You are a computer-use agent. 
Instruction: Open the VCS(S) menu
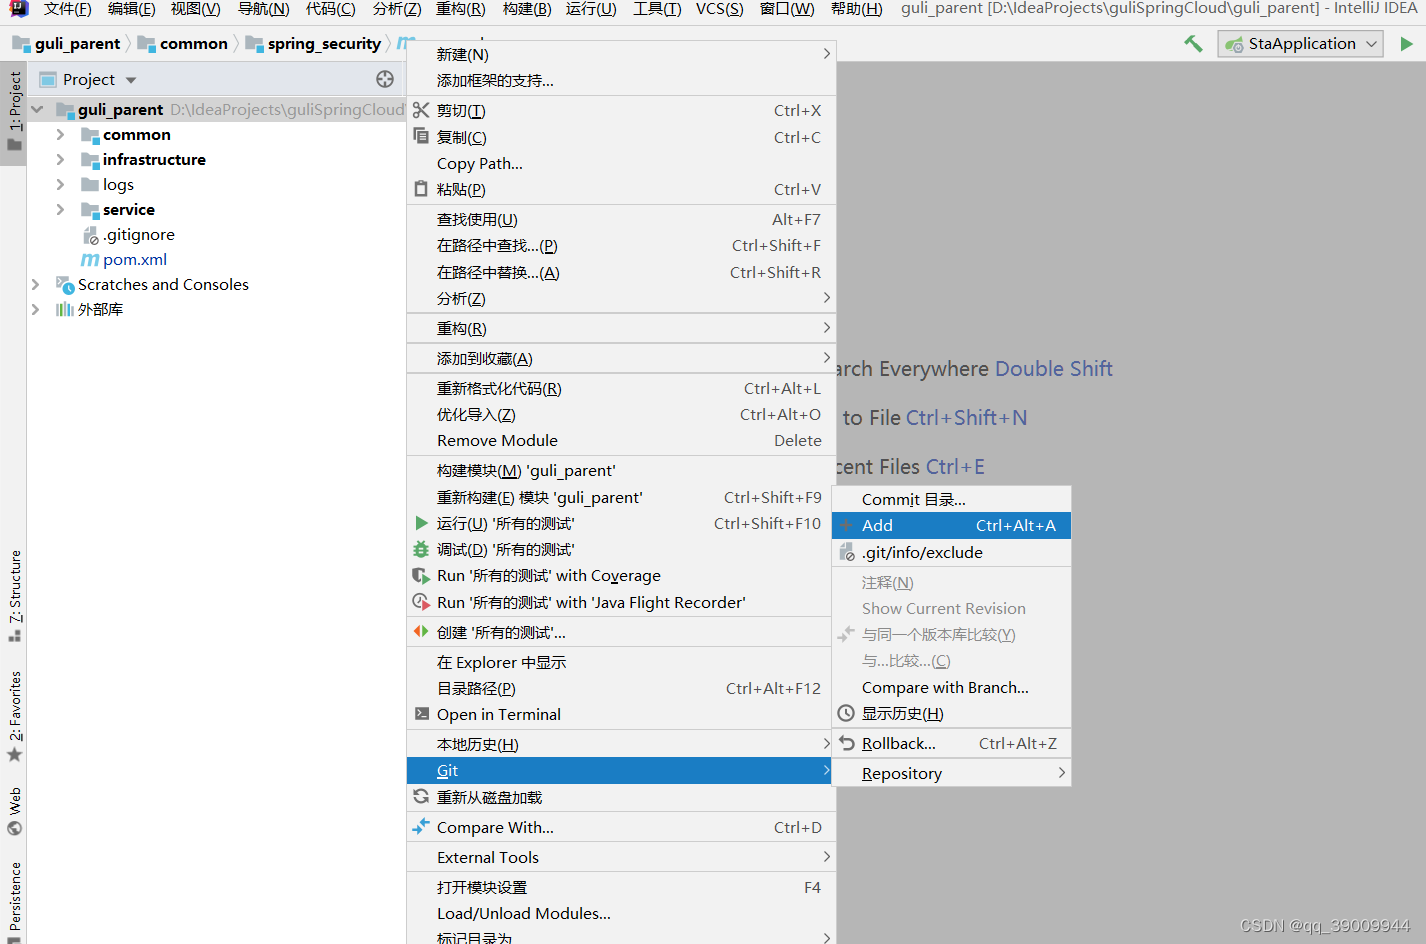pos(719,9)
